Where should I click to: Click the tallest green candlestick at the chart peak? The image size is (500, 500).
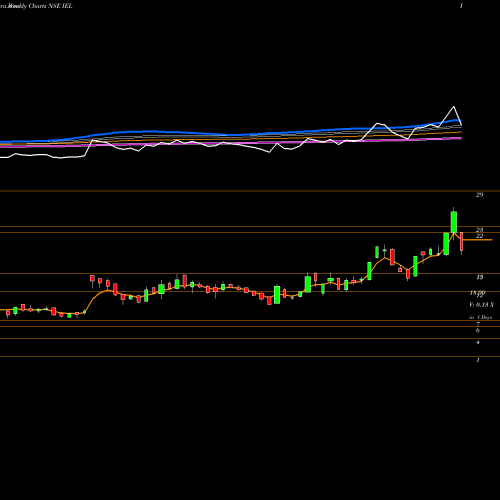coord(454,222)
